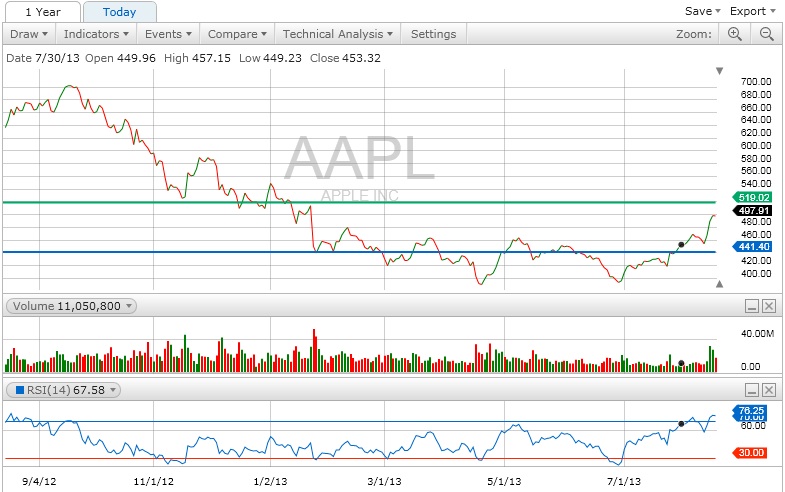Click the Open 449.96 value
The height and width of the screenshot is (492, 785).
[x=120, y=58]
